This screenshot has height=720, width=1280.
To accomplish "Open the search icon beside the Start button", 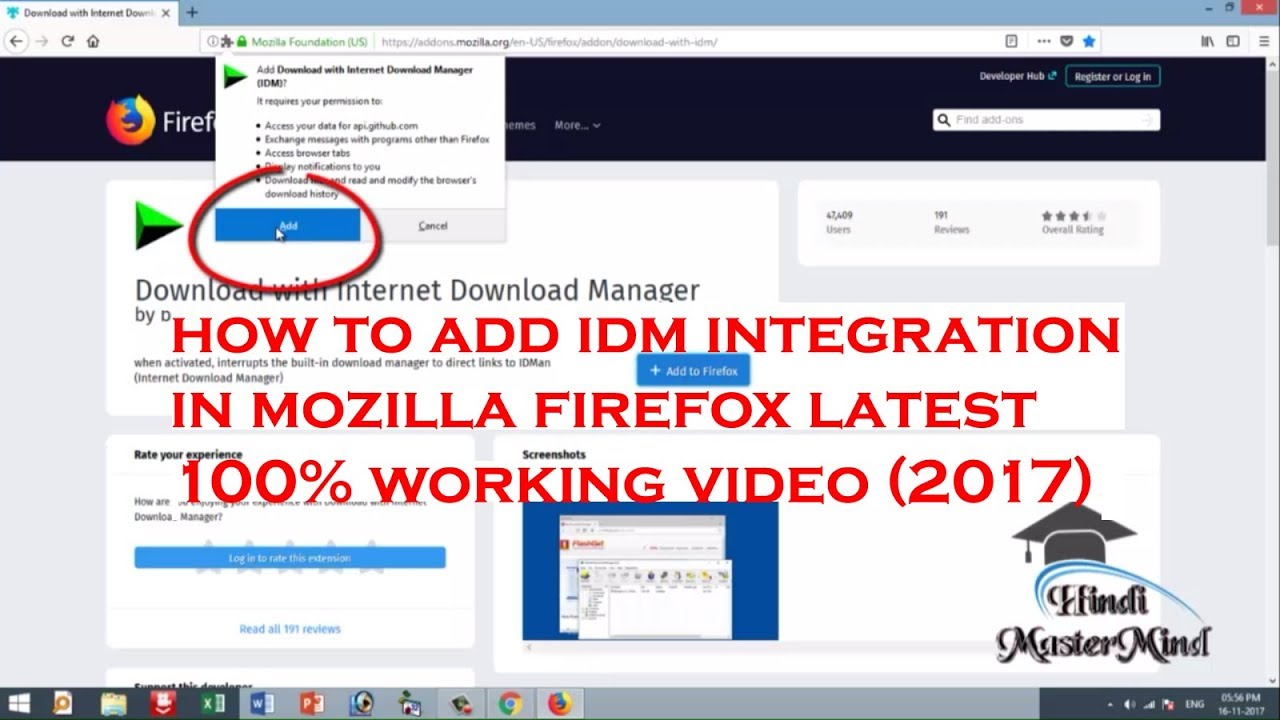I will [63, 703].
